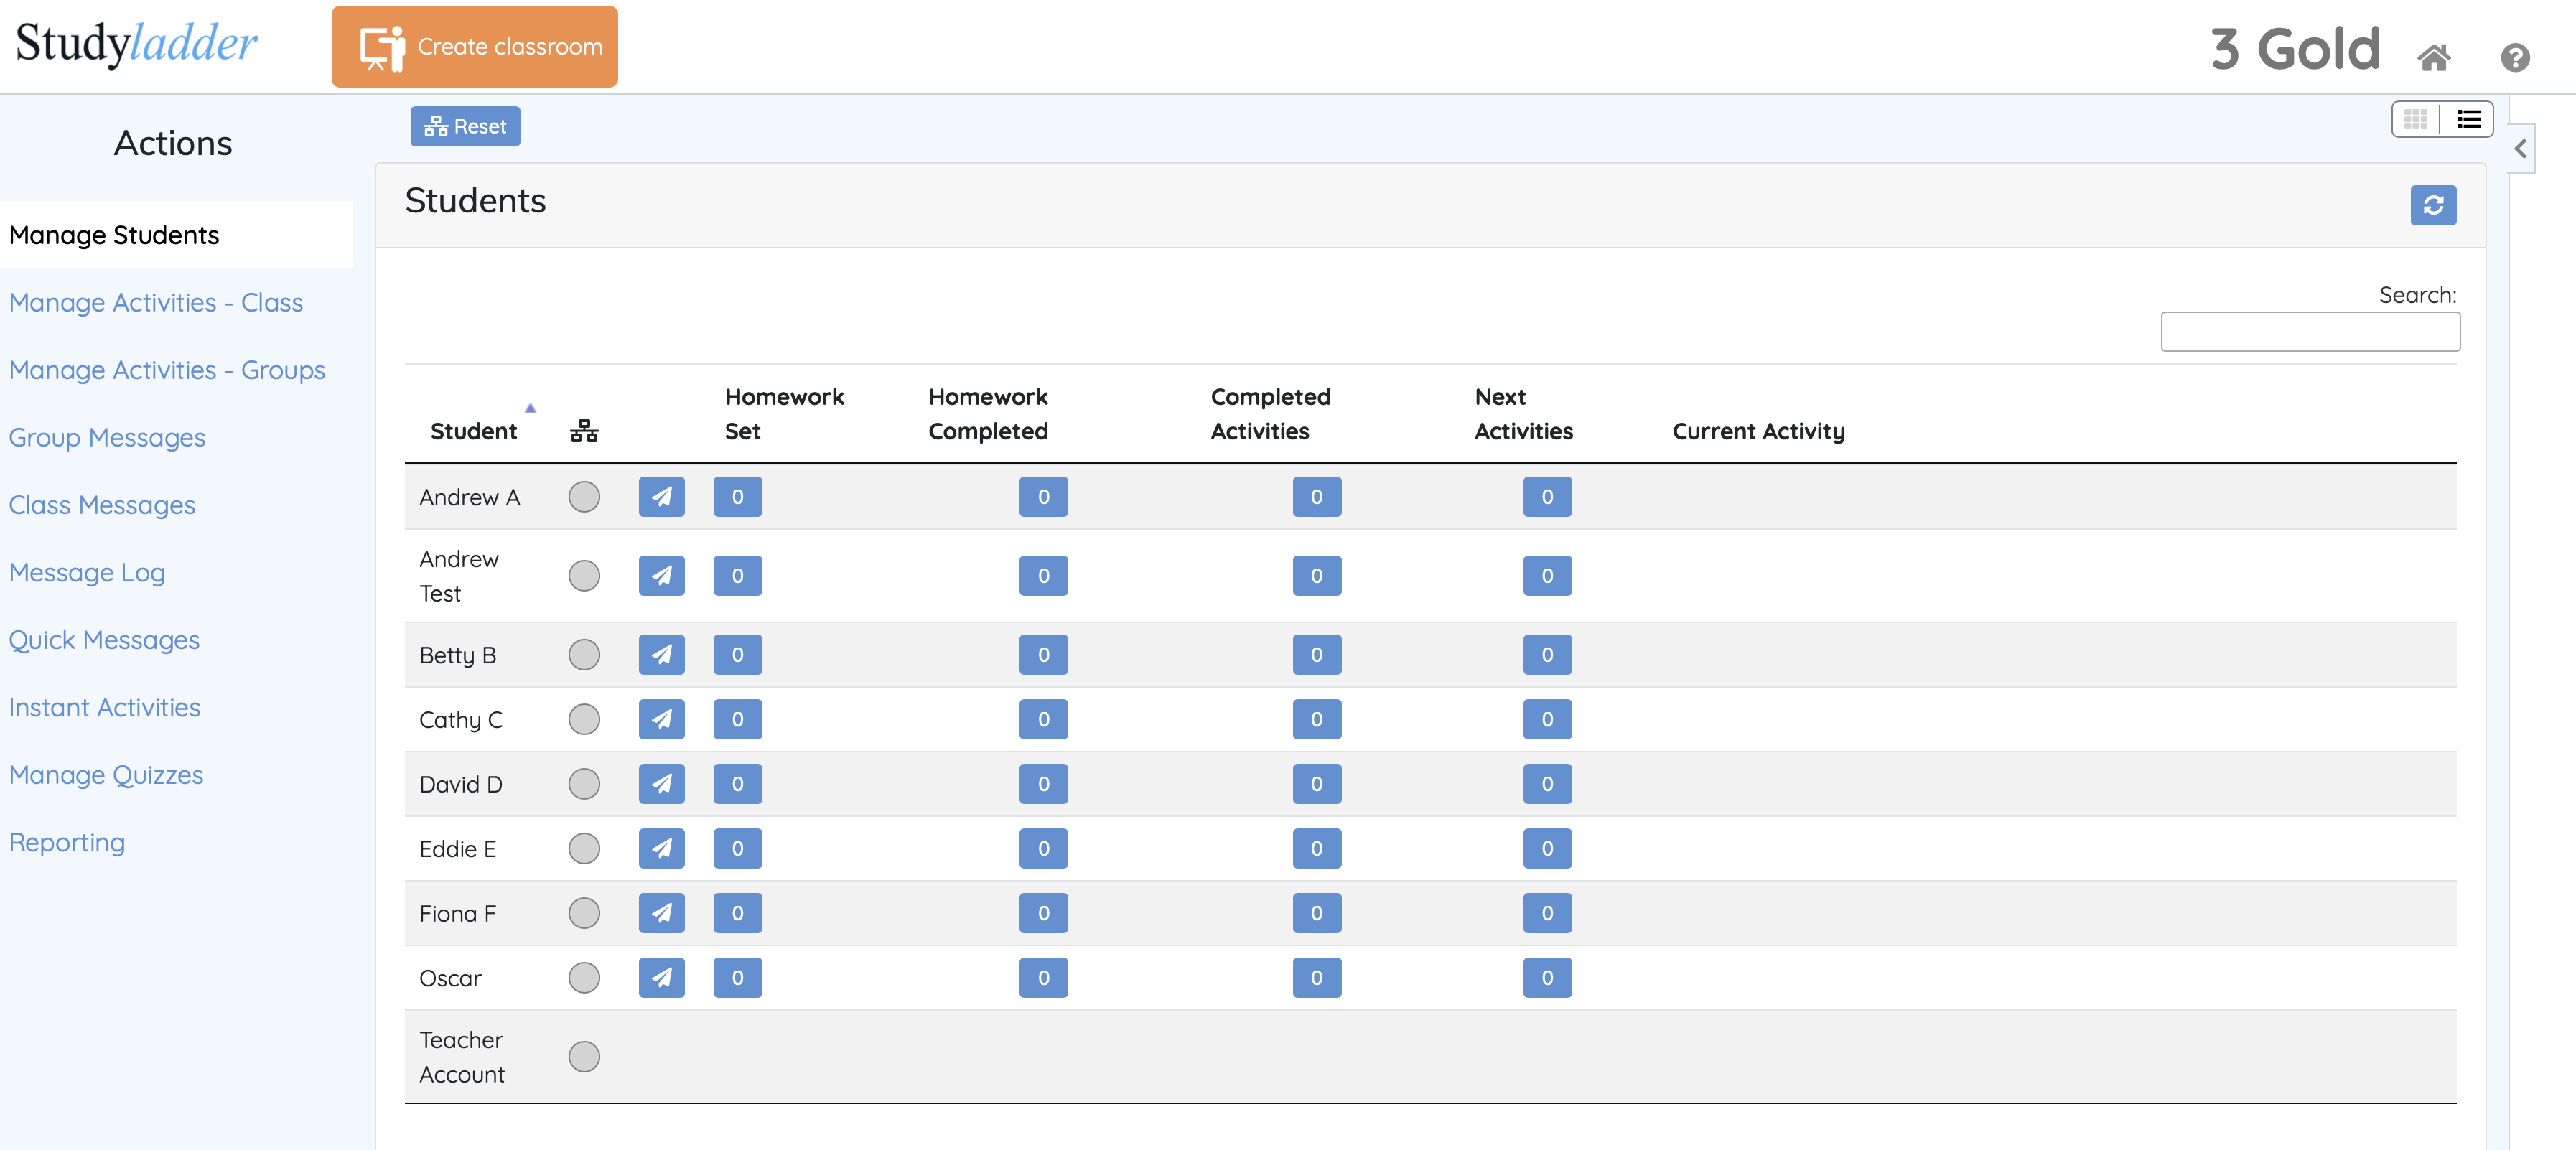Open the help question mark icon
The width and height of the screenshot is (2576, 1150).
point(2514,57)
